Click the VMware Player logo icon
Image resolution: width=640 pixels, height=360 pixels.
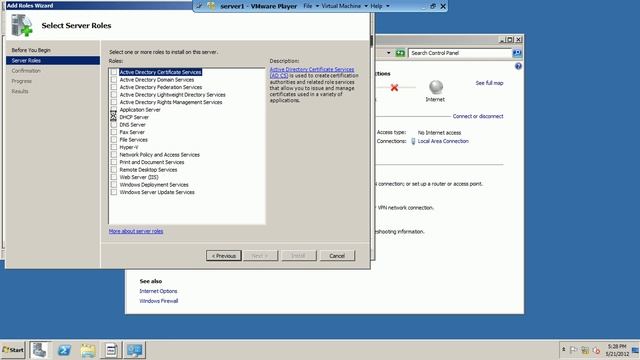coord(211,6)
